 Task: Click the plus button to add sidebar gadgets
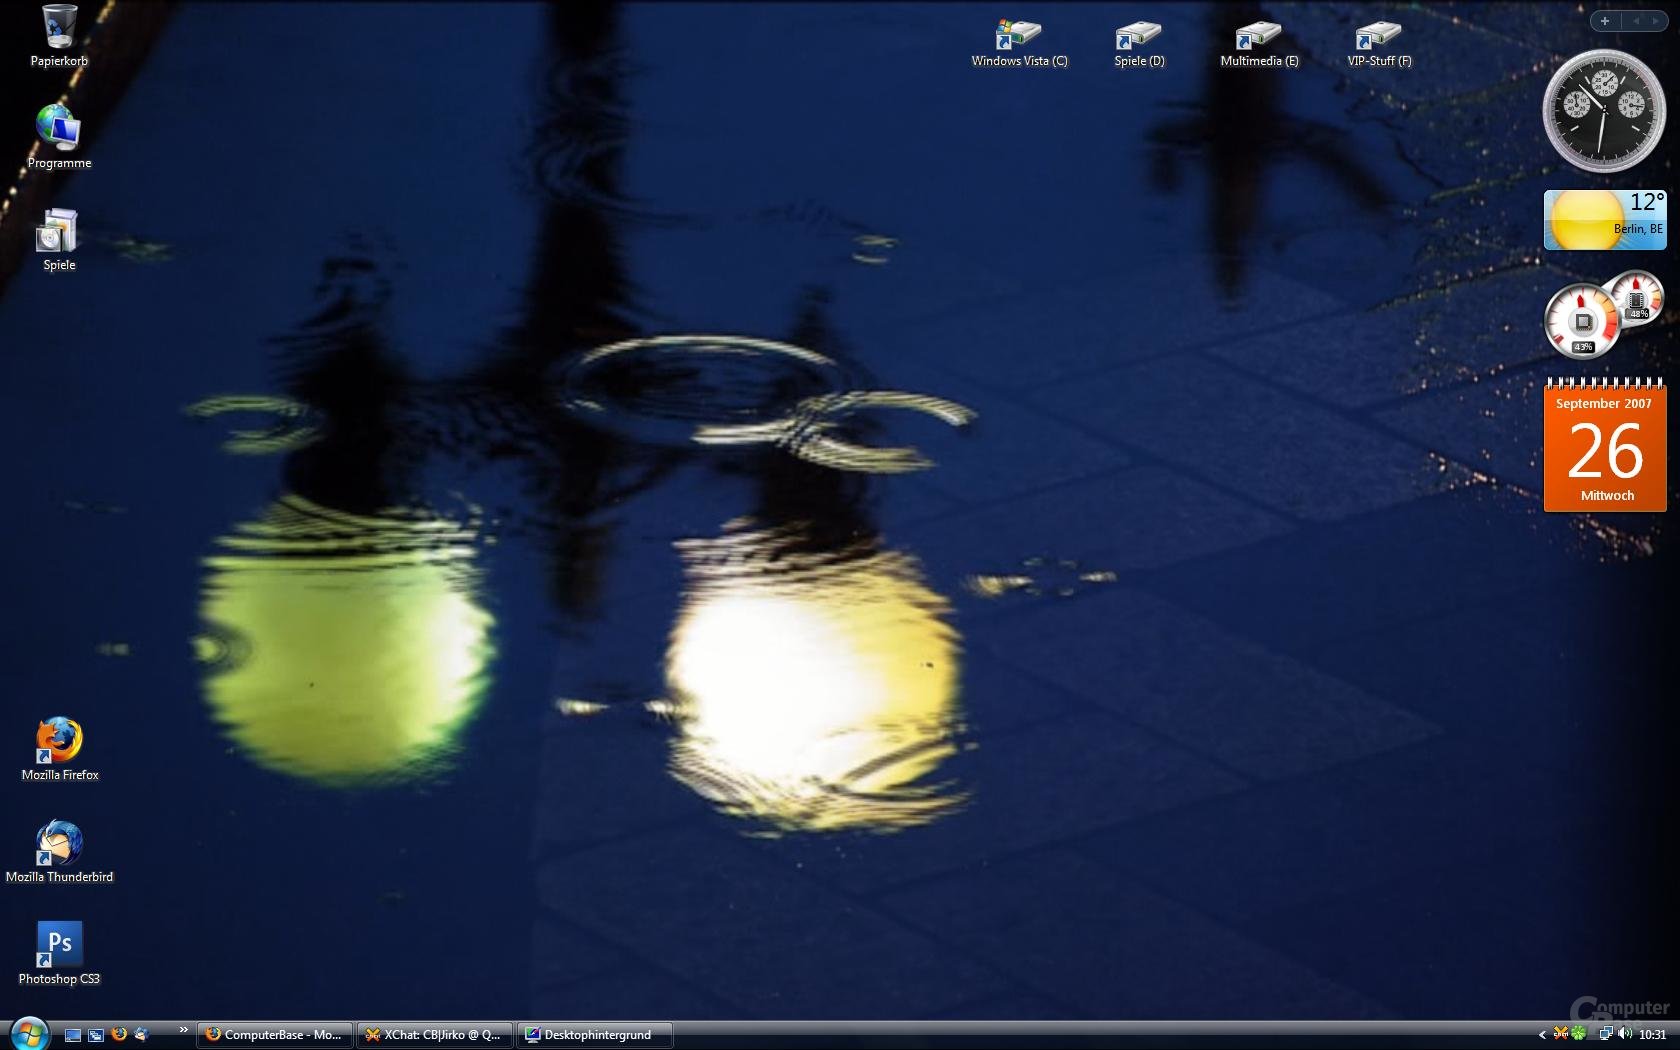(x=1605, y=21)
